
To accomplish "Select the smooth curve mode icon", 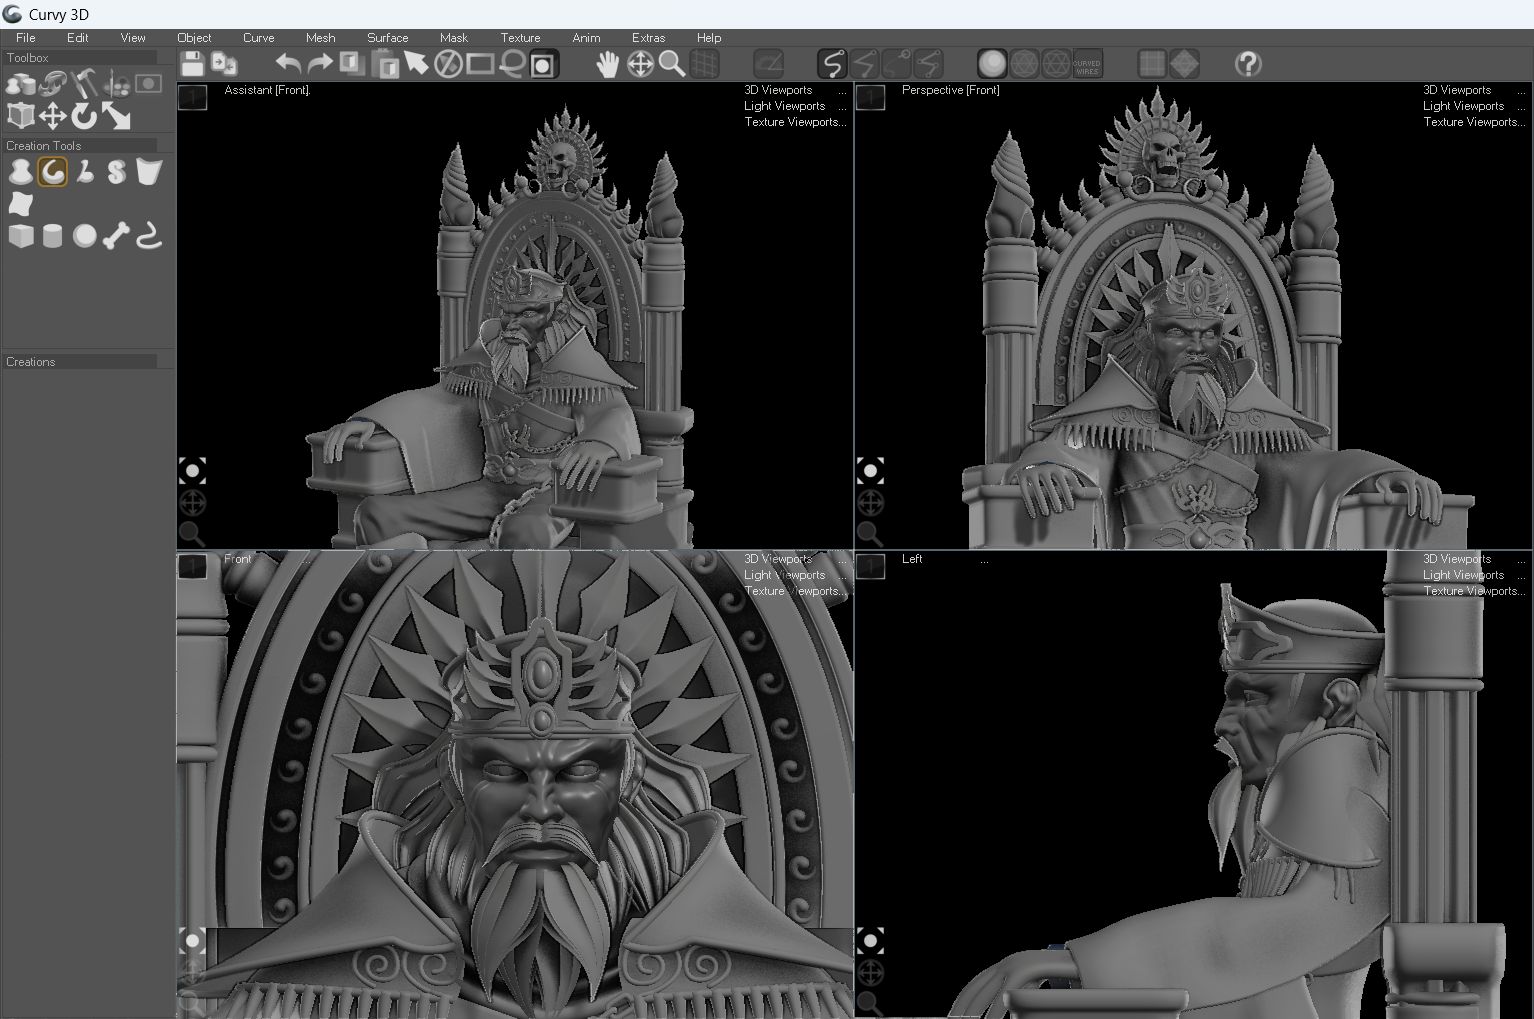I will point(832,64).
